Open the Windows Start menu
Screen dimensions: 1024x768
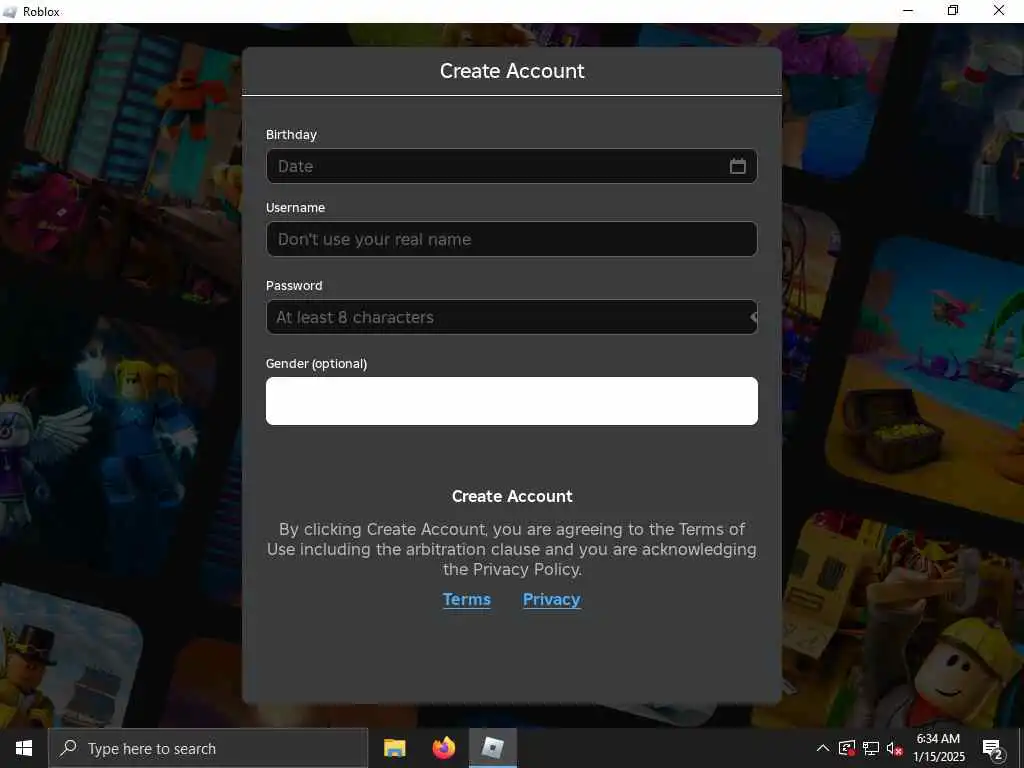24,748
